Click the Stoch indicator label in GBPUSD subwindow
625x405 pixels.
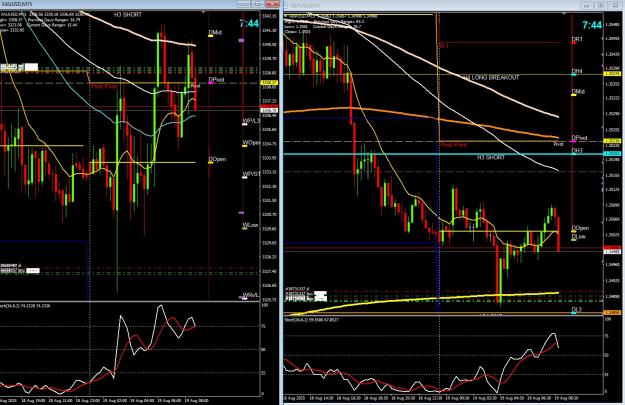pyautogui.click(x=311, y=320)
